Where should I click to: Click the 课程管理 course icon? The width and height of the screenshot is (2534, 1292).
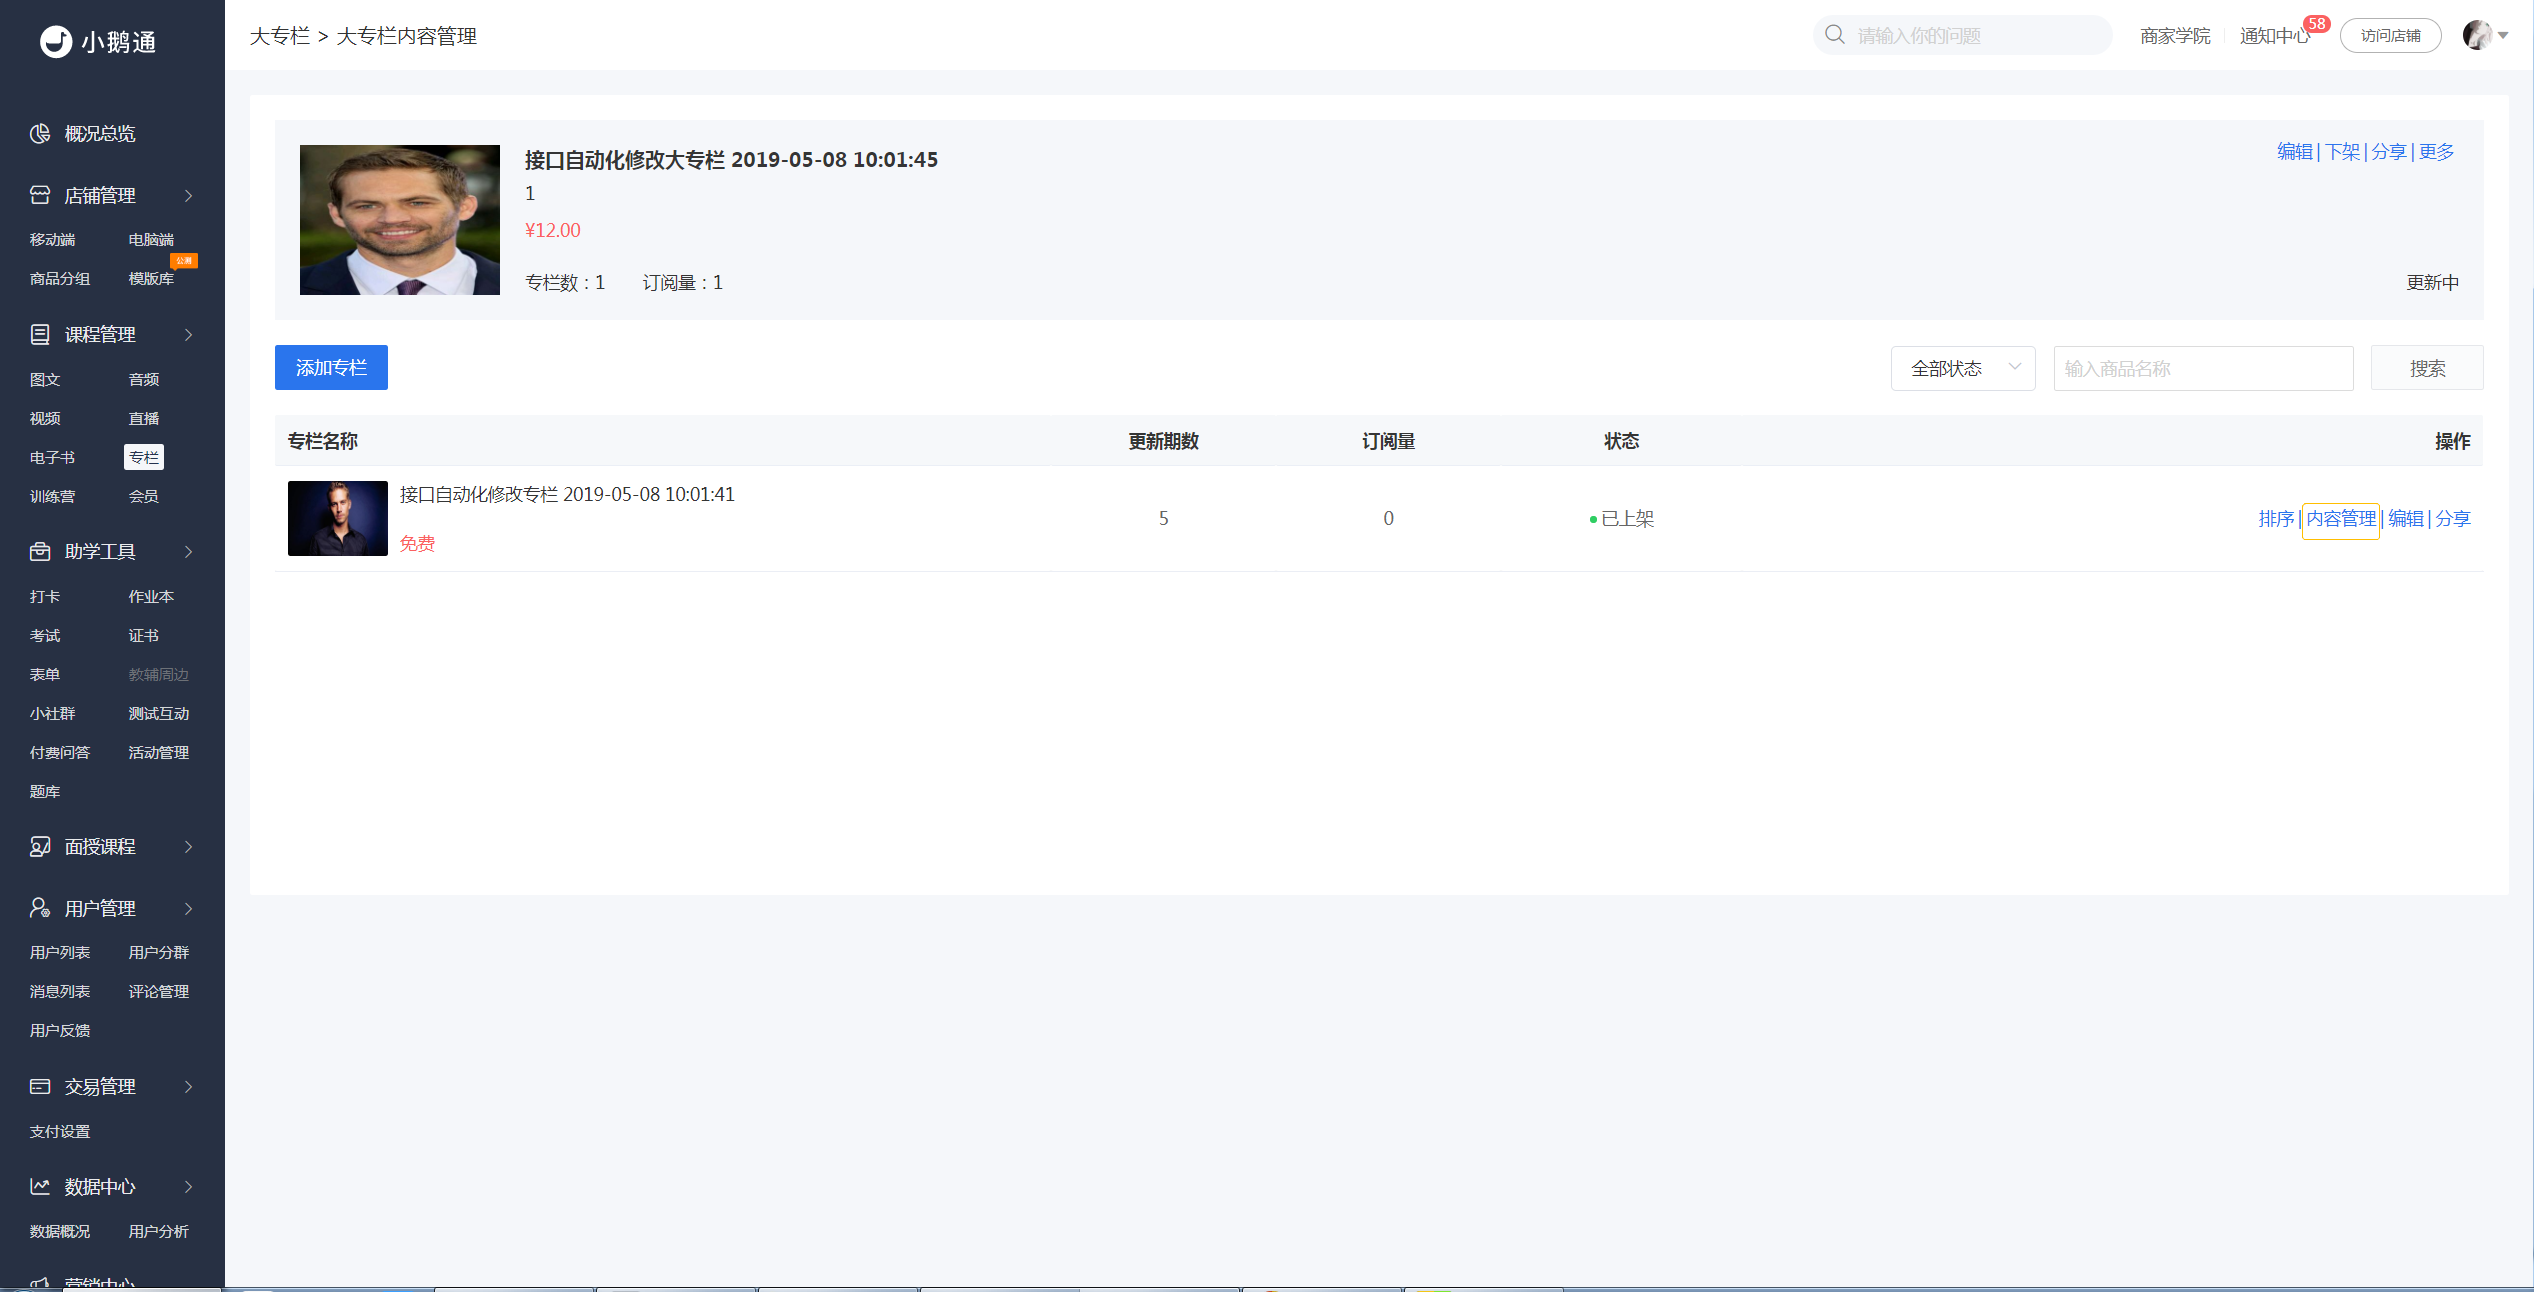(40, 334)
